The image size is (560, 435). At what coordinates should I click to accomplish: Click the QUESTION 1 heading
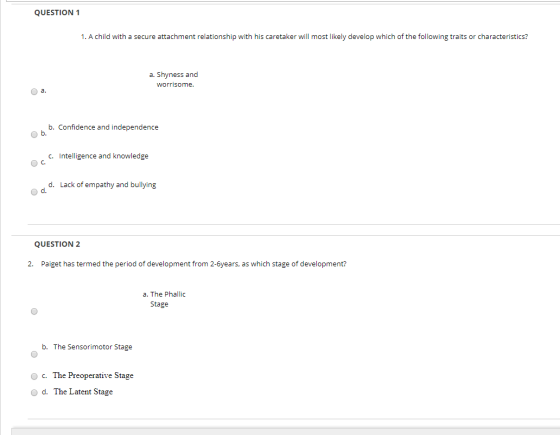point(57,12)
